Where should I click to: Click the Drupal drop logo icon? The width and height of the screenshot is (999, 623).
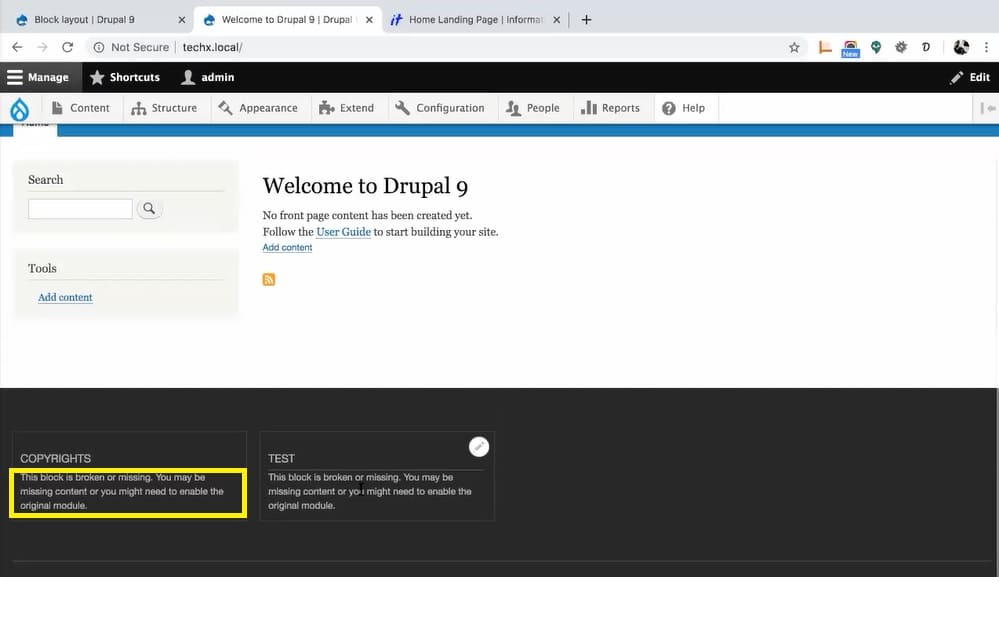coord(20,109)
